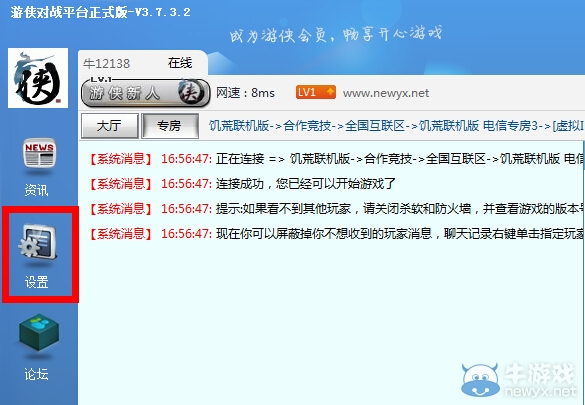Click the 饥荒联机版 breadcrumb path link

(396, 126)
